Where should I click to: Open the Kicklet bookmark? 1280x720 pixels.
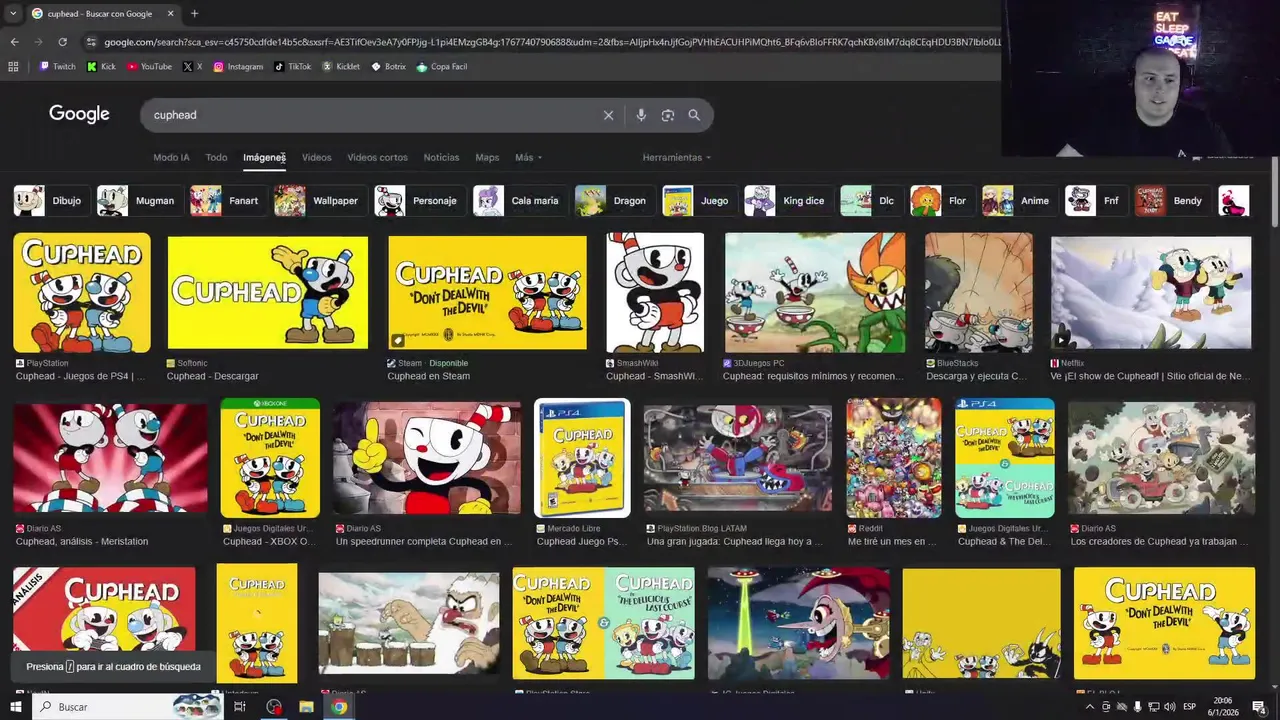[x=341, y=67]
